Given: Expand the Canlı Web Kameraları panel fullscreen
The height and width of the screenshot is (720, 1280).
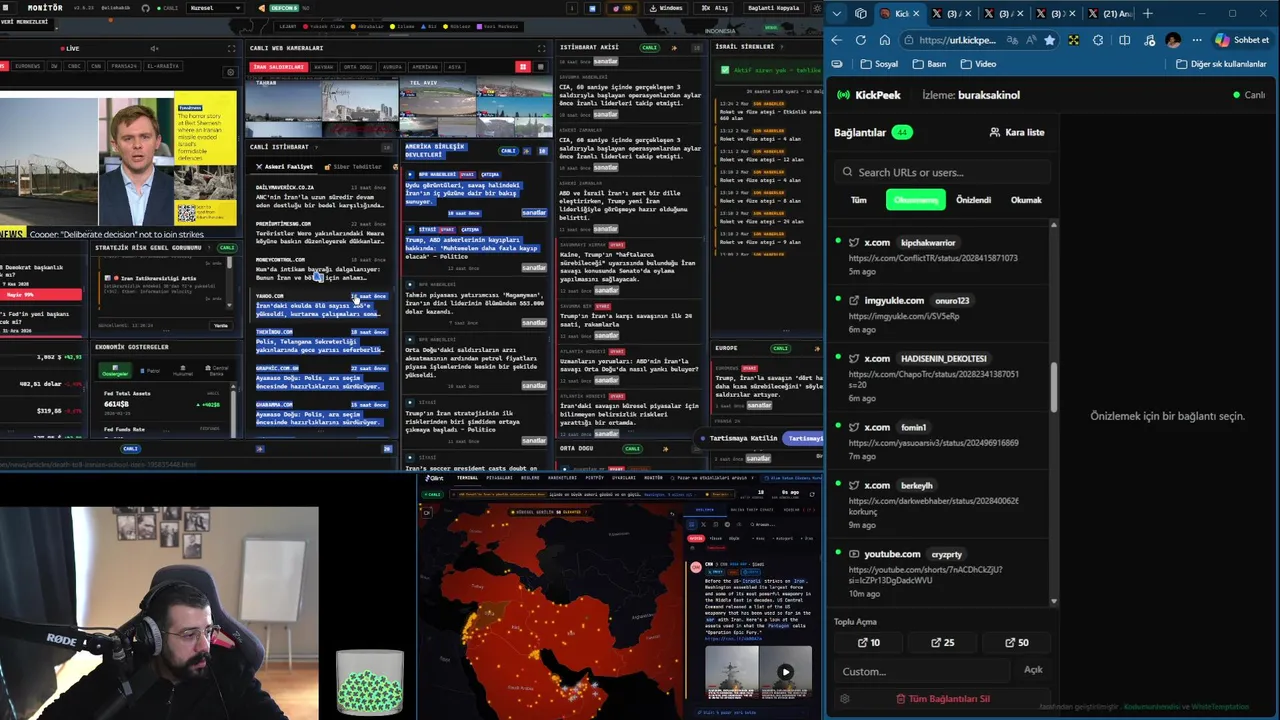Looking at the screenshot, I should point(542,48).
